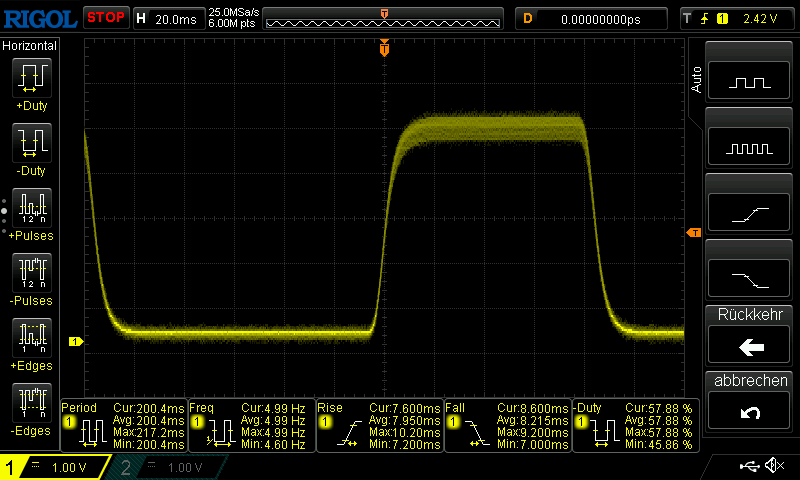Viewport: 800px width, 480px height.
Task: Pick the +Edges measurement icon
Action: pyautogui.click(x=31, y=338)
